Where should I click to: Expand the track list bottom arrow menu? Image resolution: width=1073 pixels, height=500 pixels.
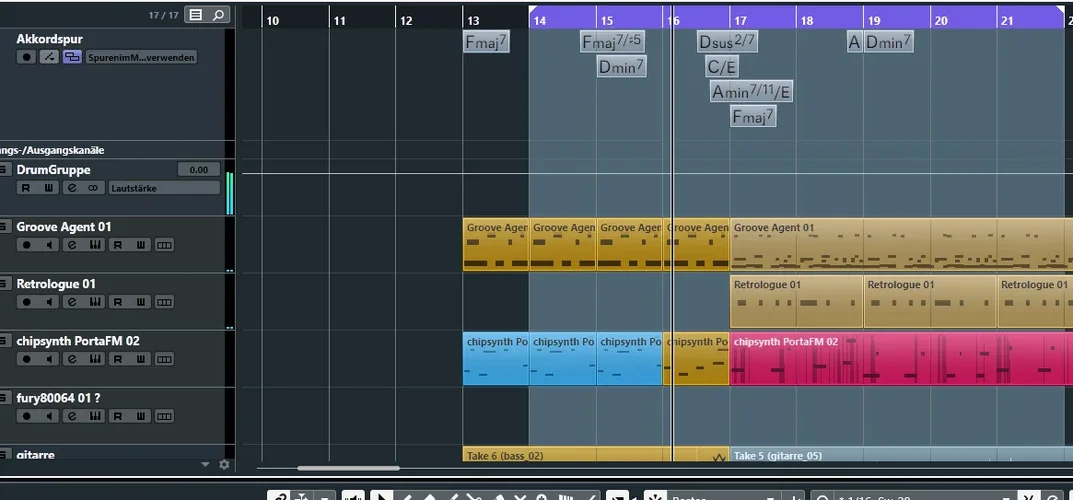point(206,464)
